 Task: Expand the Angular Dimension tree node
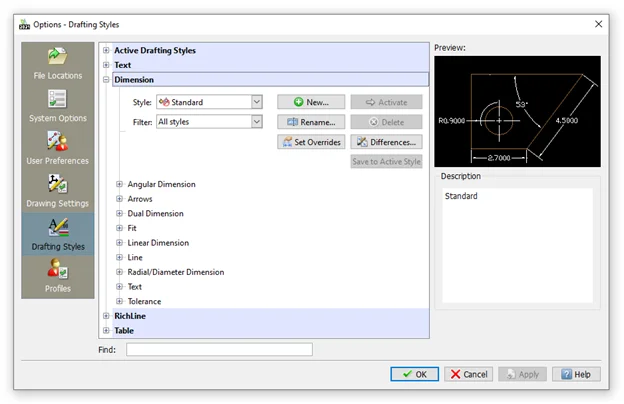pos(120,184)
